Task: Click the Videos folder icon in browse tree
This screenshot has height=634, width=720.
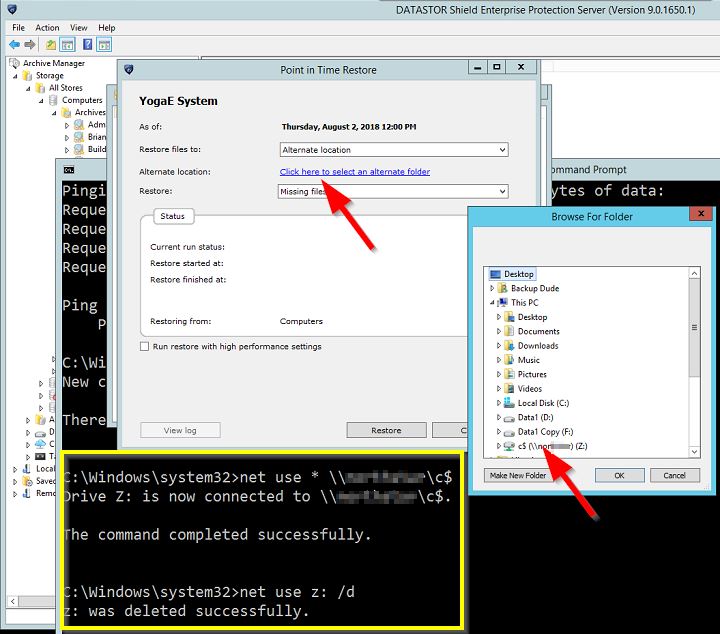Action: click(x=509, y=388)
